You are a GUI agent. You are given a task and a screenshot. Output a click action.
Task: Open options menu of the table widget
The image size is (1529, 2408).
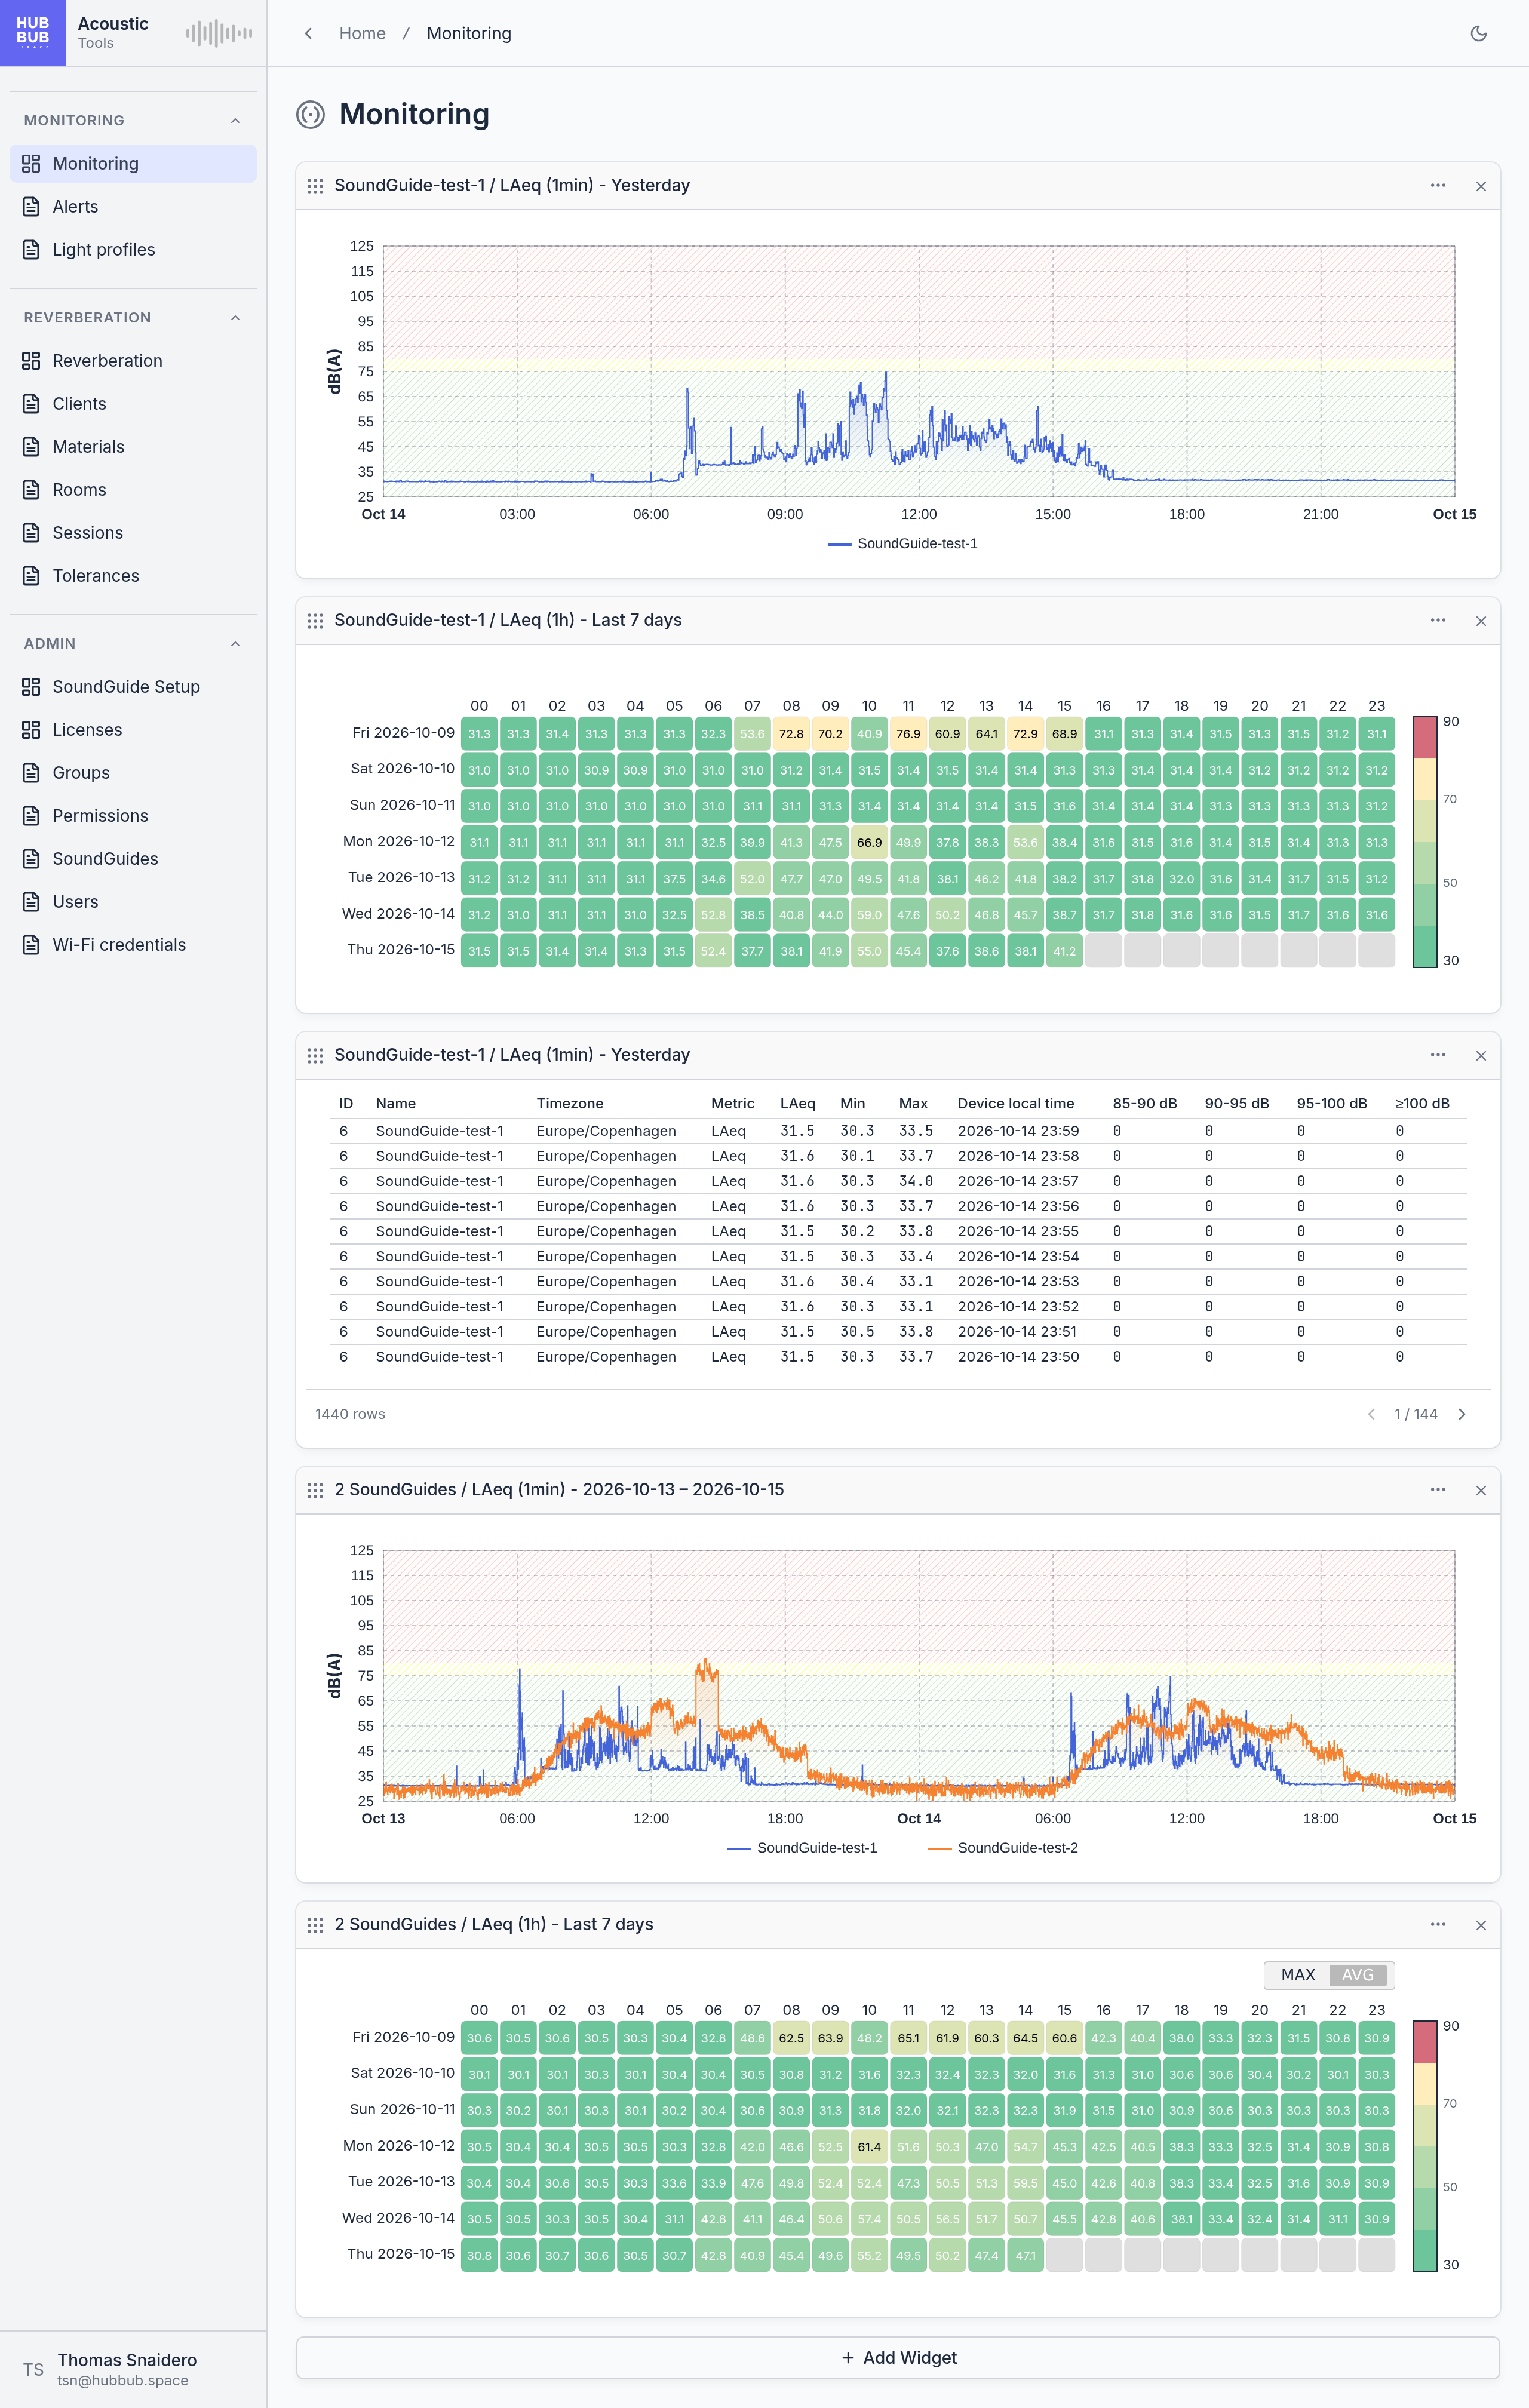(1438, 1056)
